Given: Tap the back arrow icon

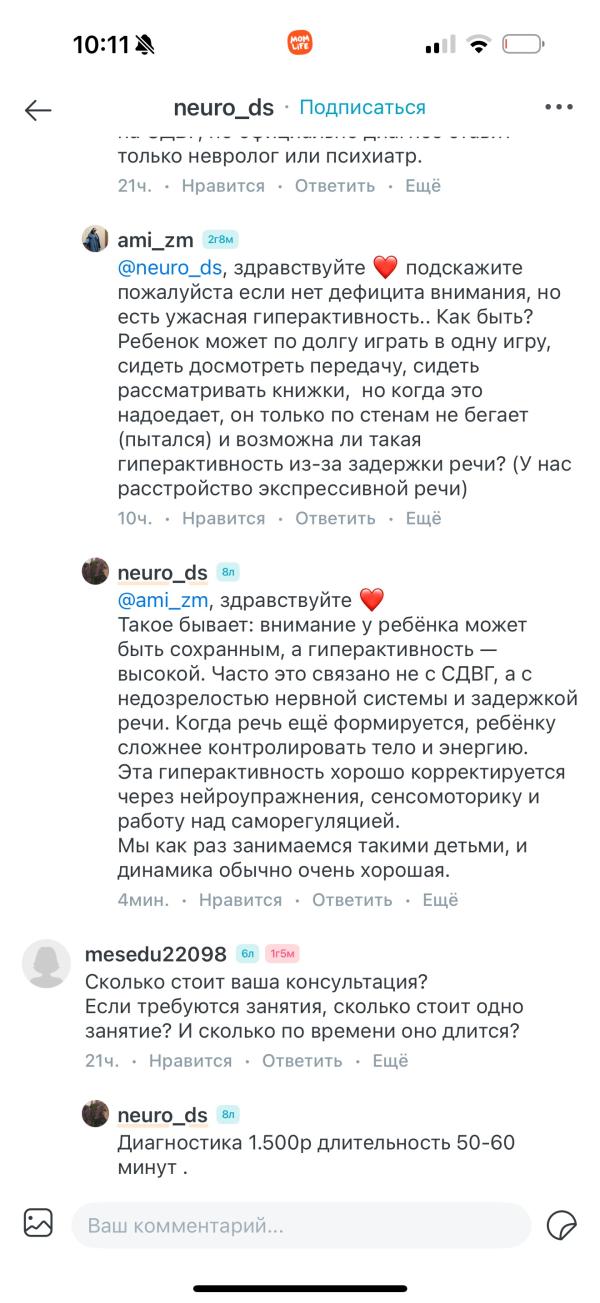Looking at the screenshot, I should click(38, 109).
